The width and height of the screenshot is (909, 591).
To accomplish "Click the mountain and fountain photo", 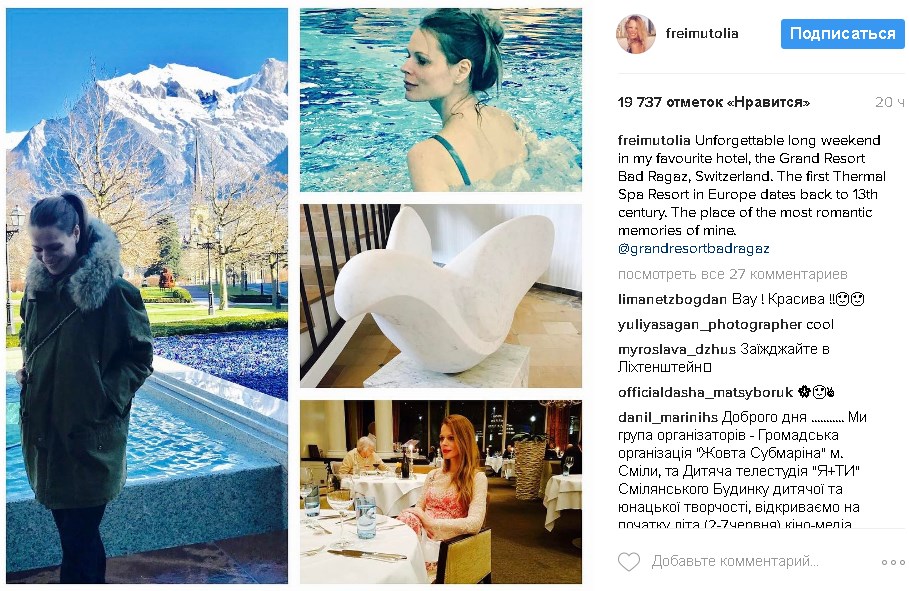I will pos(147,296).
